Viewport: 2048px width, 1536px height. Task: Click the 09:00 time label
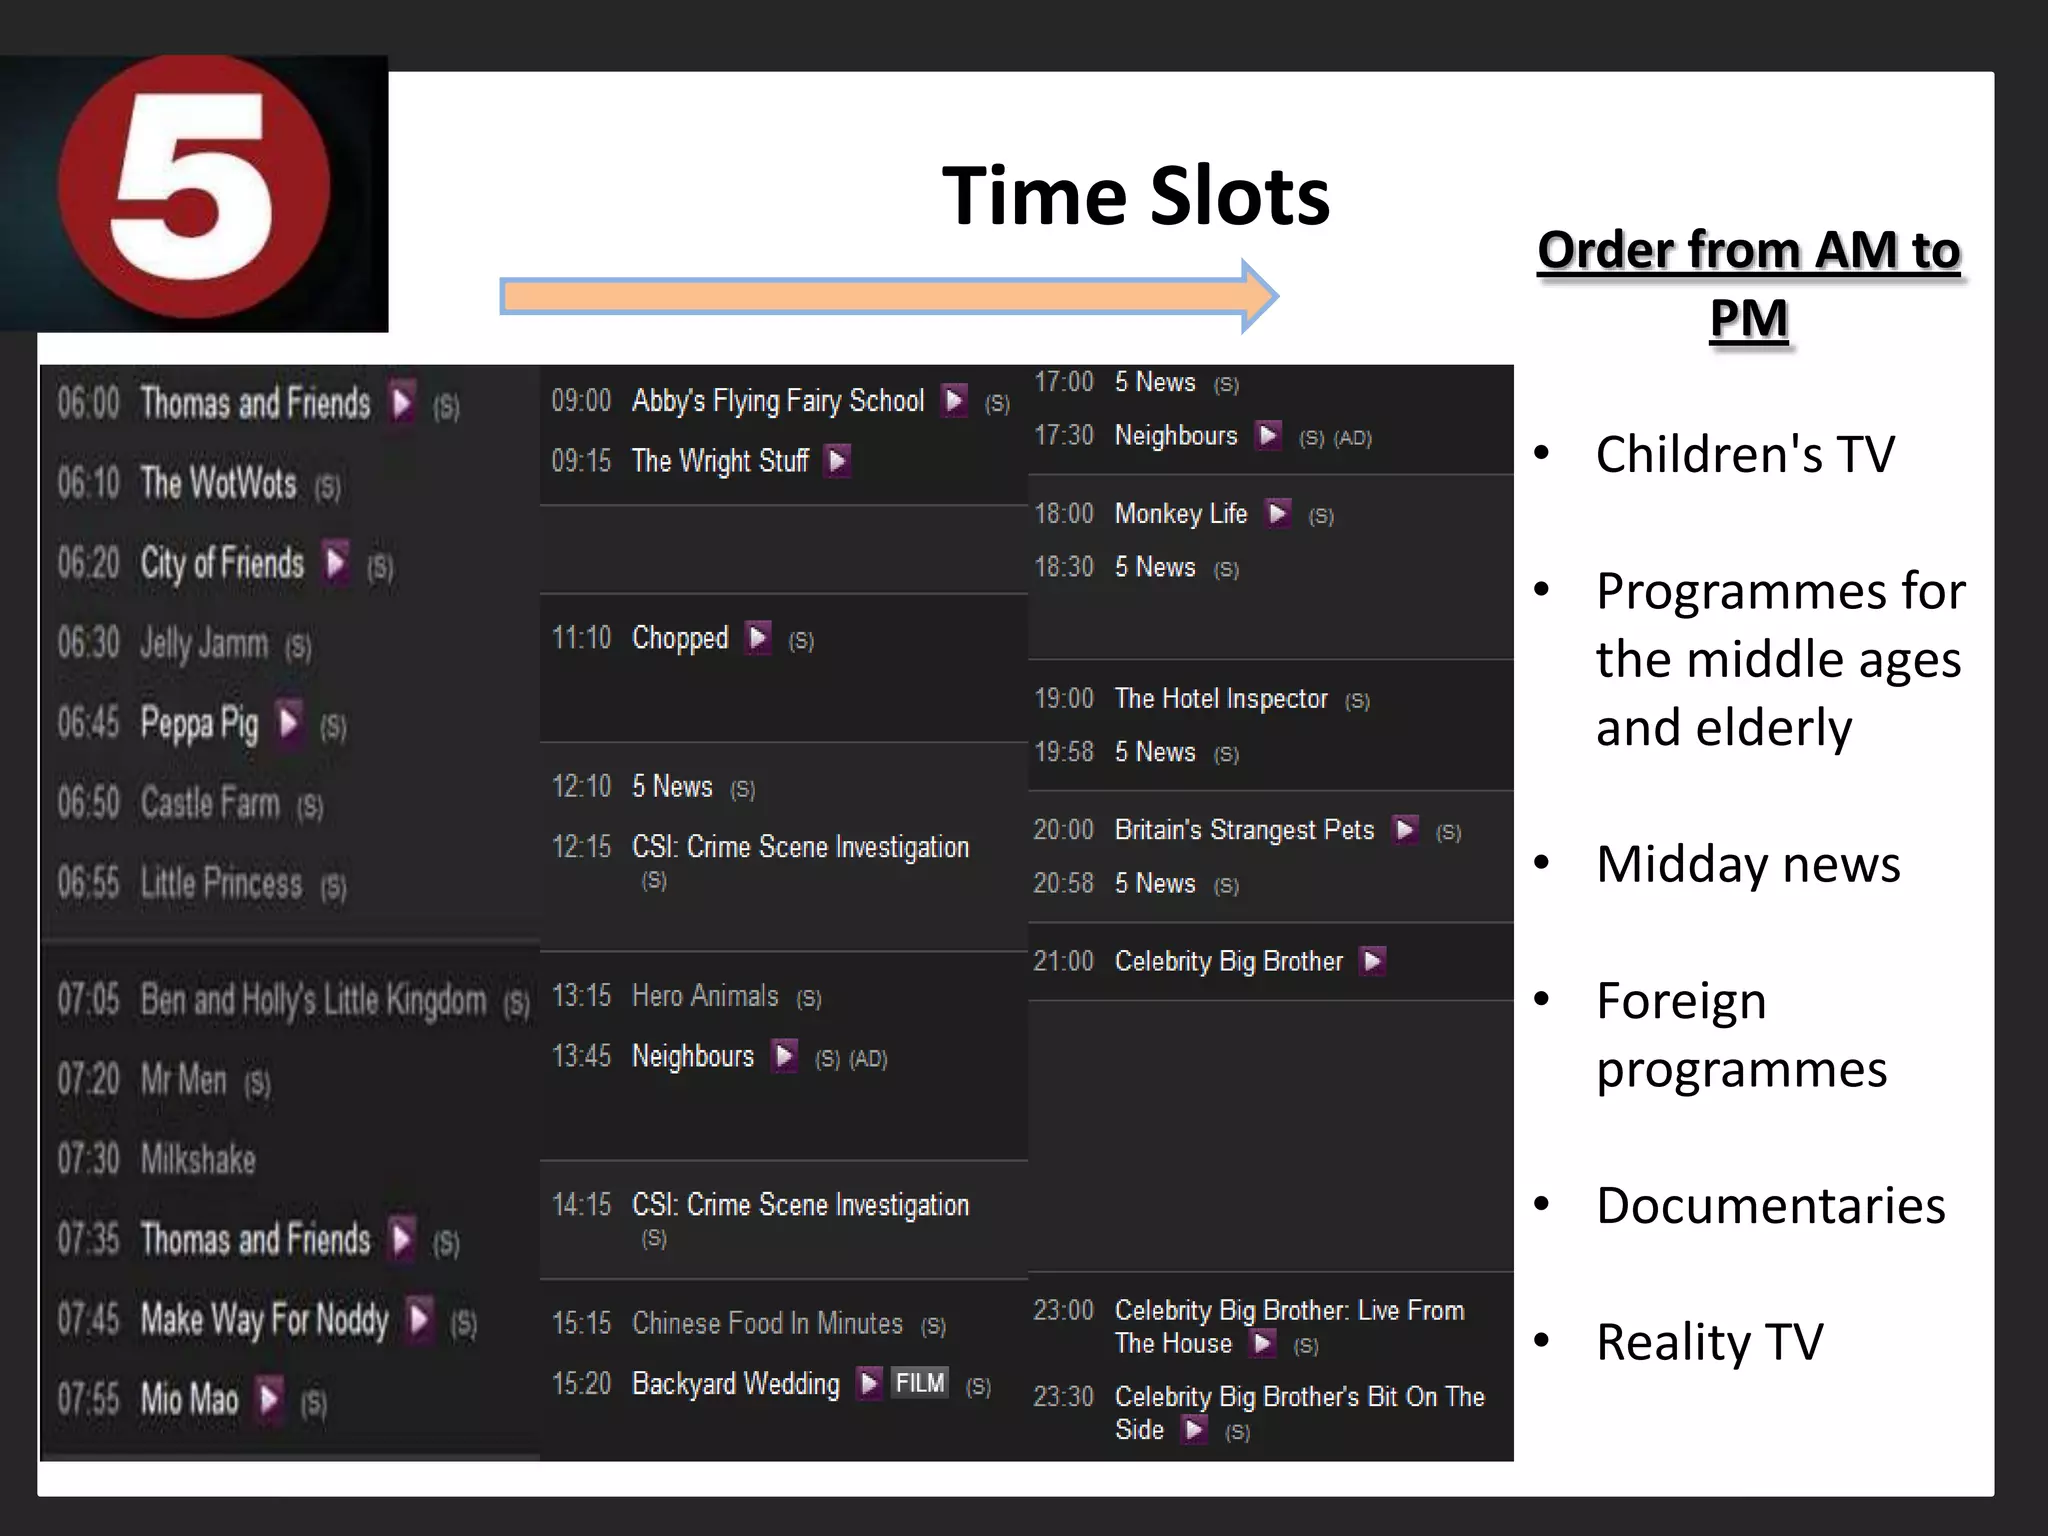coord(581,401)
